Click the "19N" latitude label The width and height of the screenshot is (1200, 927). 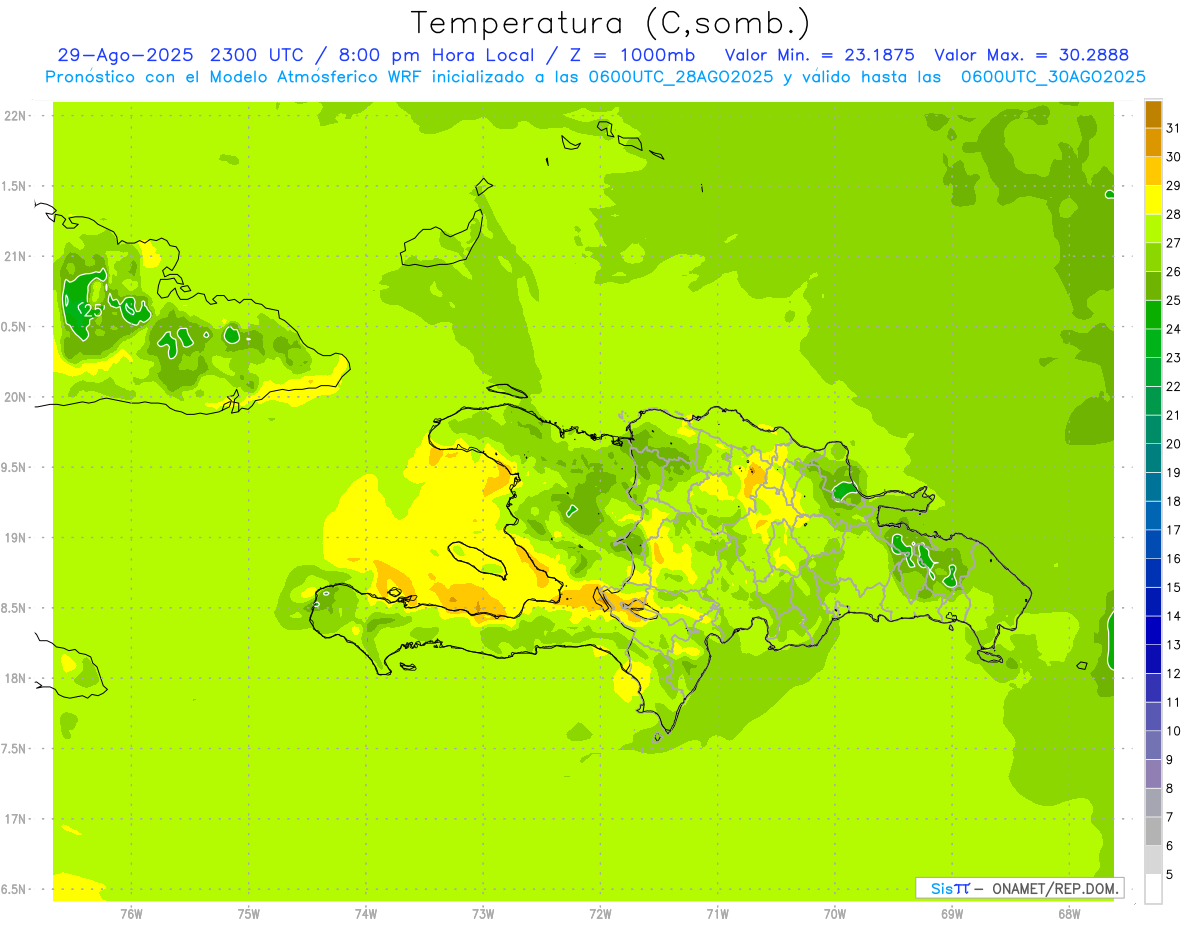point(15,538)
